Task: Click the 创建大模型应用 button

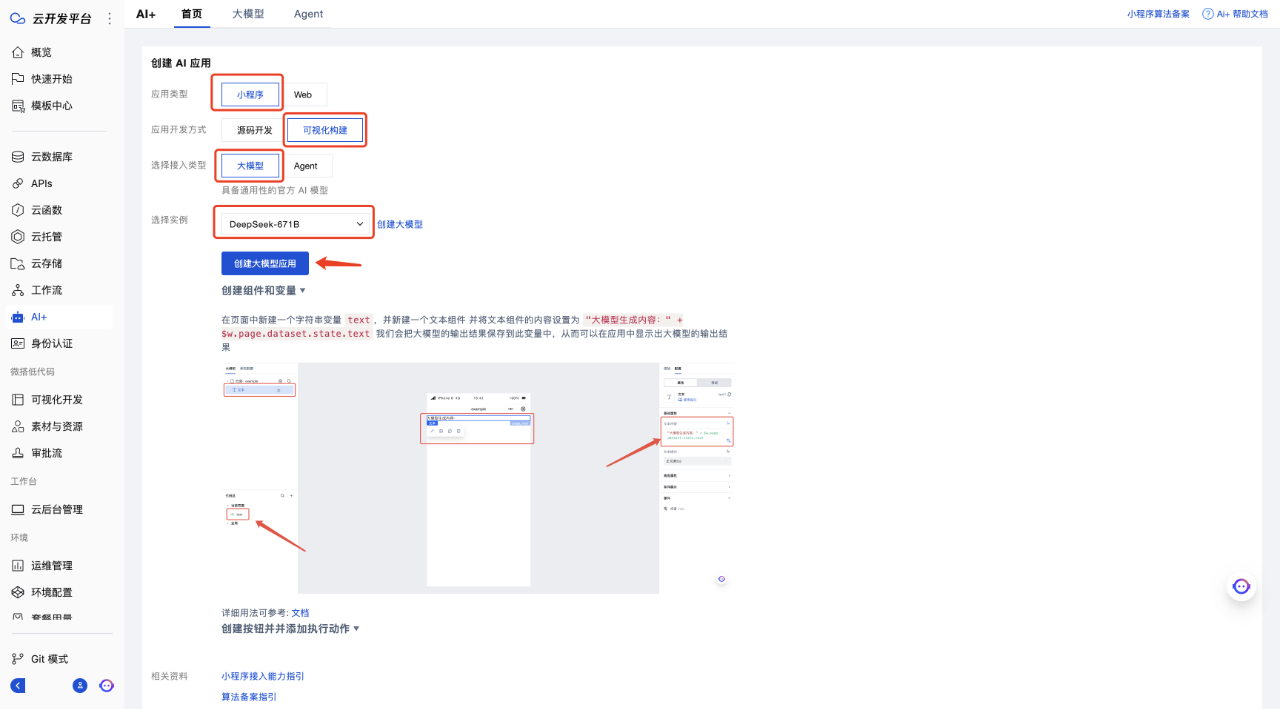Action: (x=265, y=264)
